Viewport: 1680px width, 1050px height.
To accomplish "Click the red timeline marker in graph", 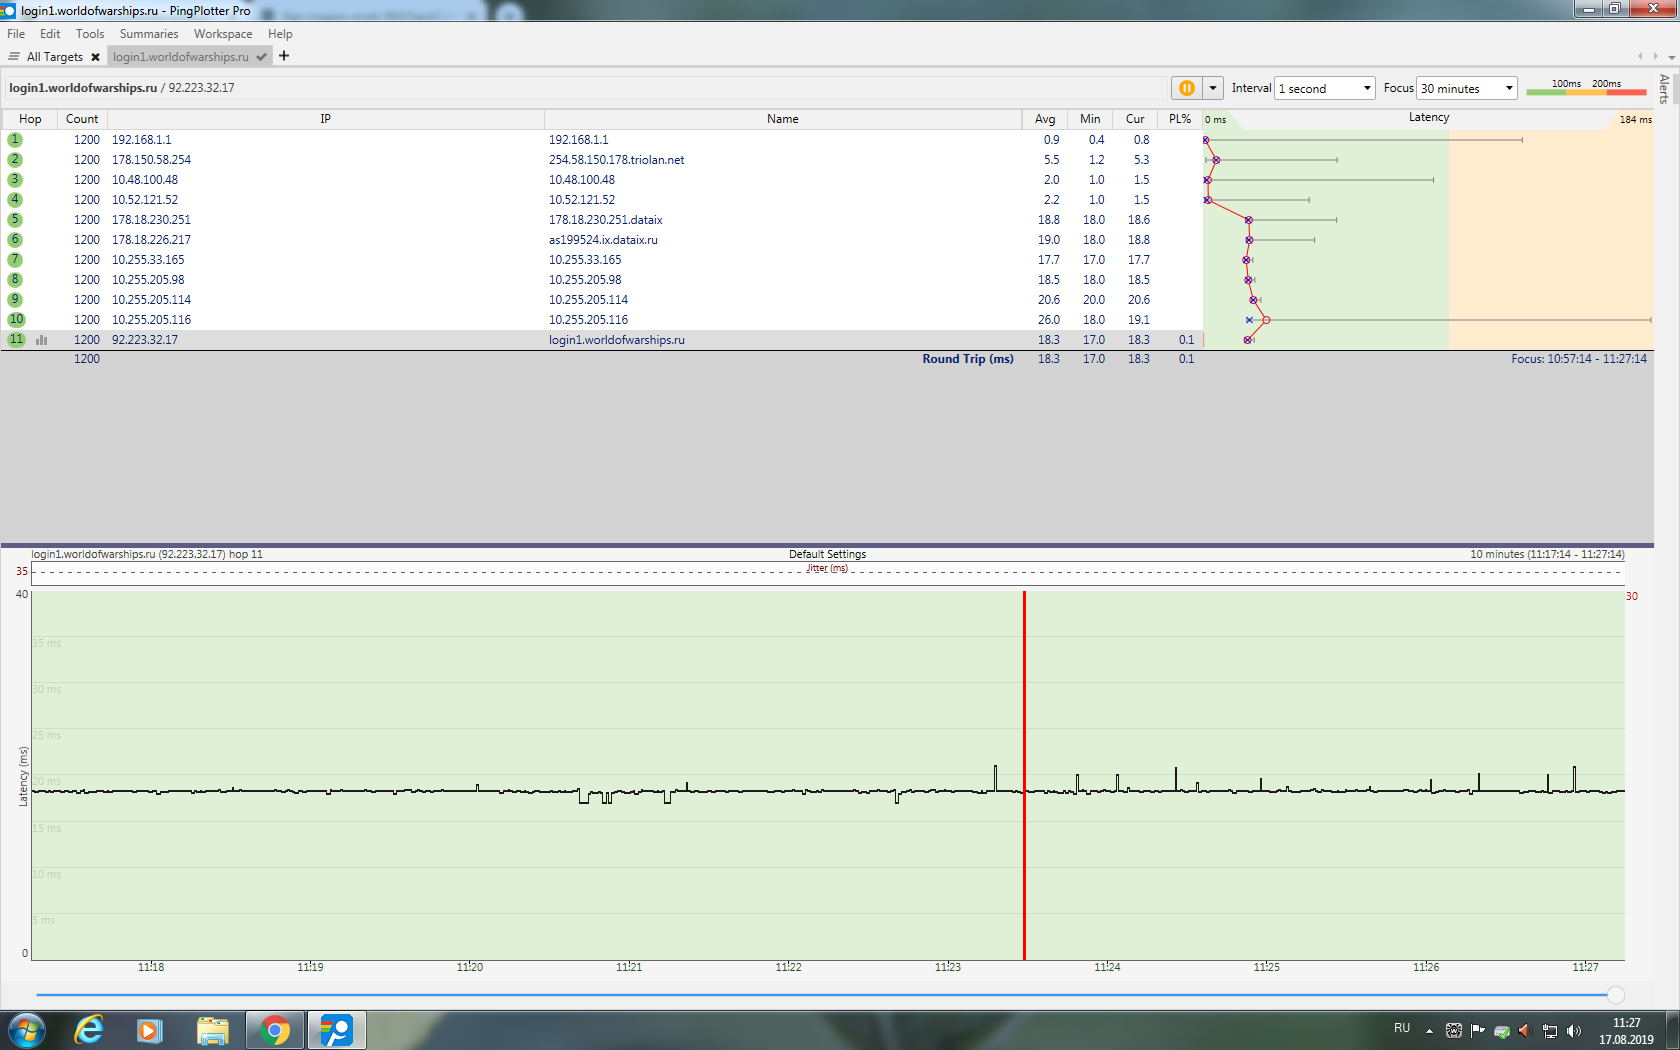I will [1024, 775].
